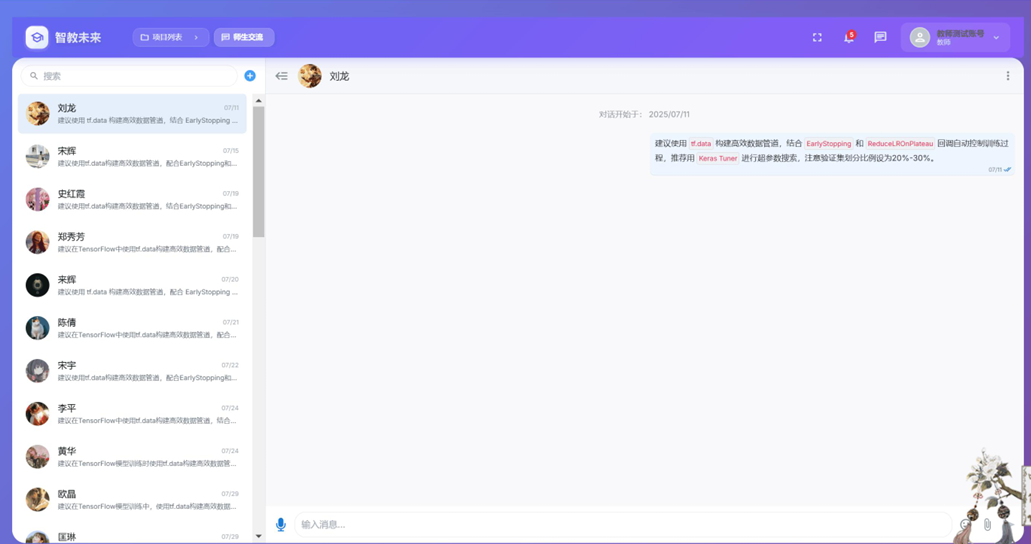This screenshot has height=544, width=1031.
Task: Open conversation with 宋辉
Action: click(132, 156)
